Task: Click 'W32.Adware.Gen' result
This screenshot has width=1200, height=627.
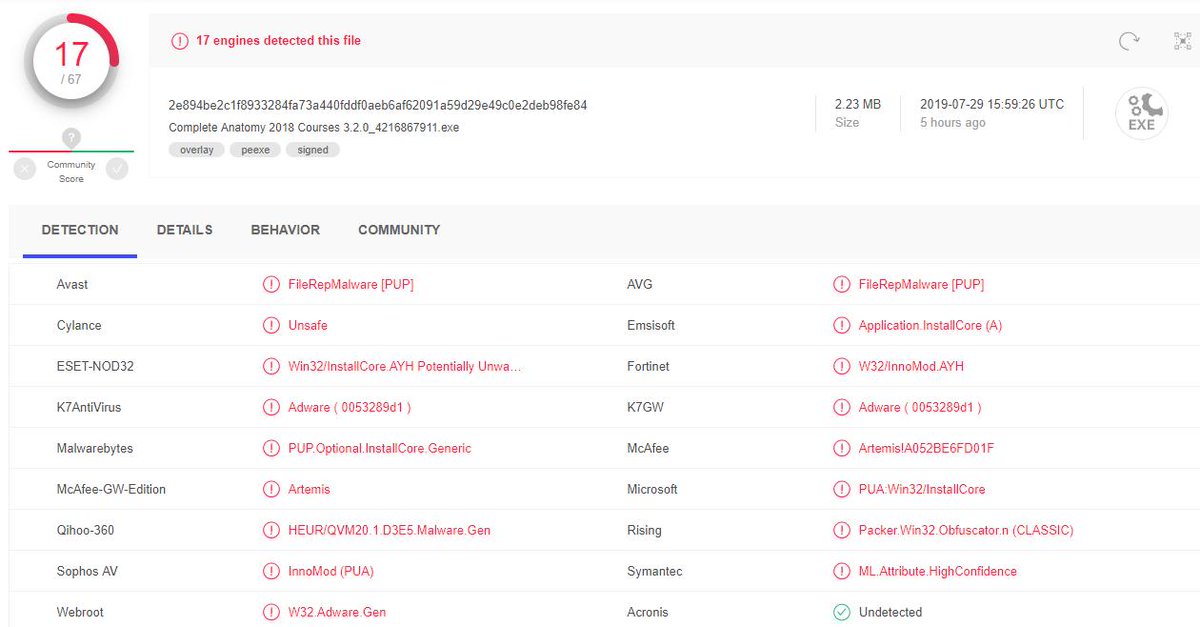Action: coord(337,613)
